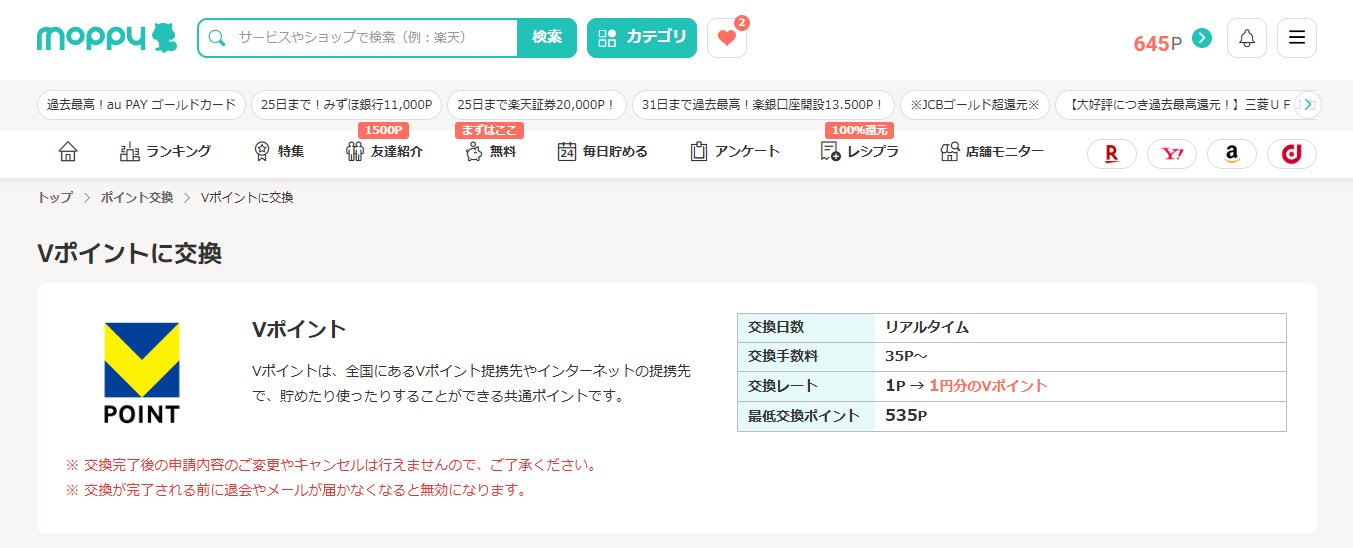Open the 友達紹介 menu item
1353x548 pixels.
click(383, 152)
